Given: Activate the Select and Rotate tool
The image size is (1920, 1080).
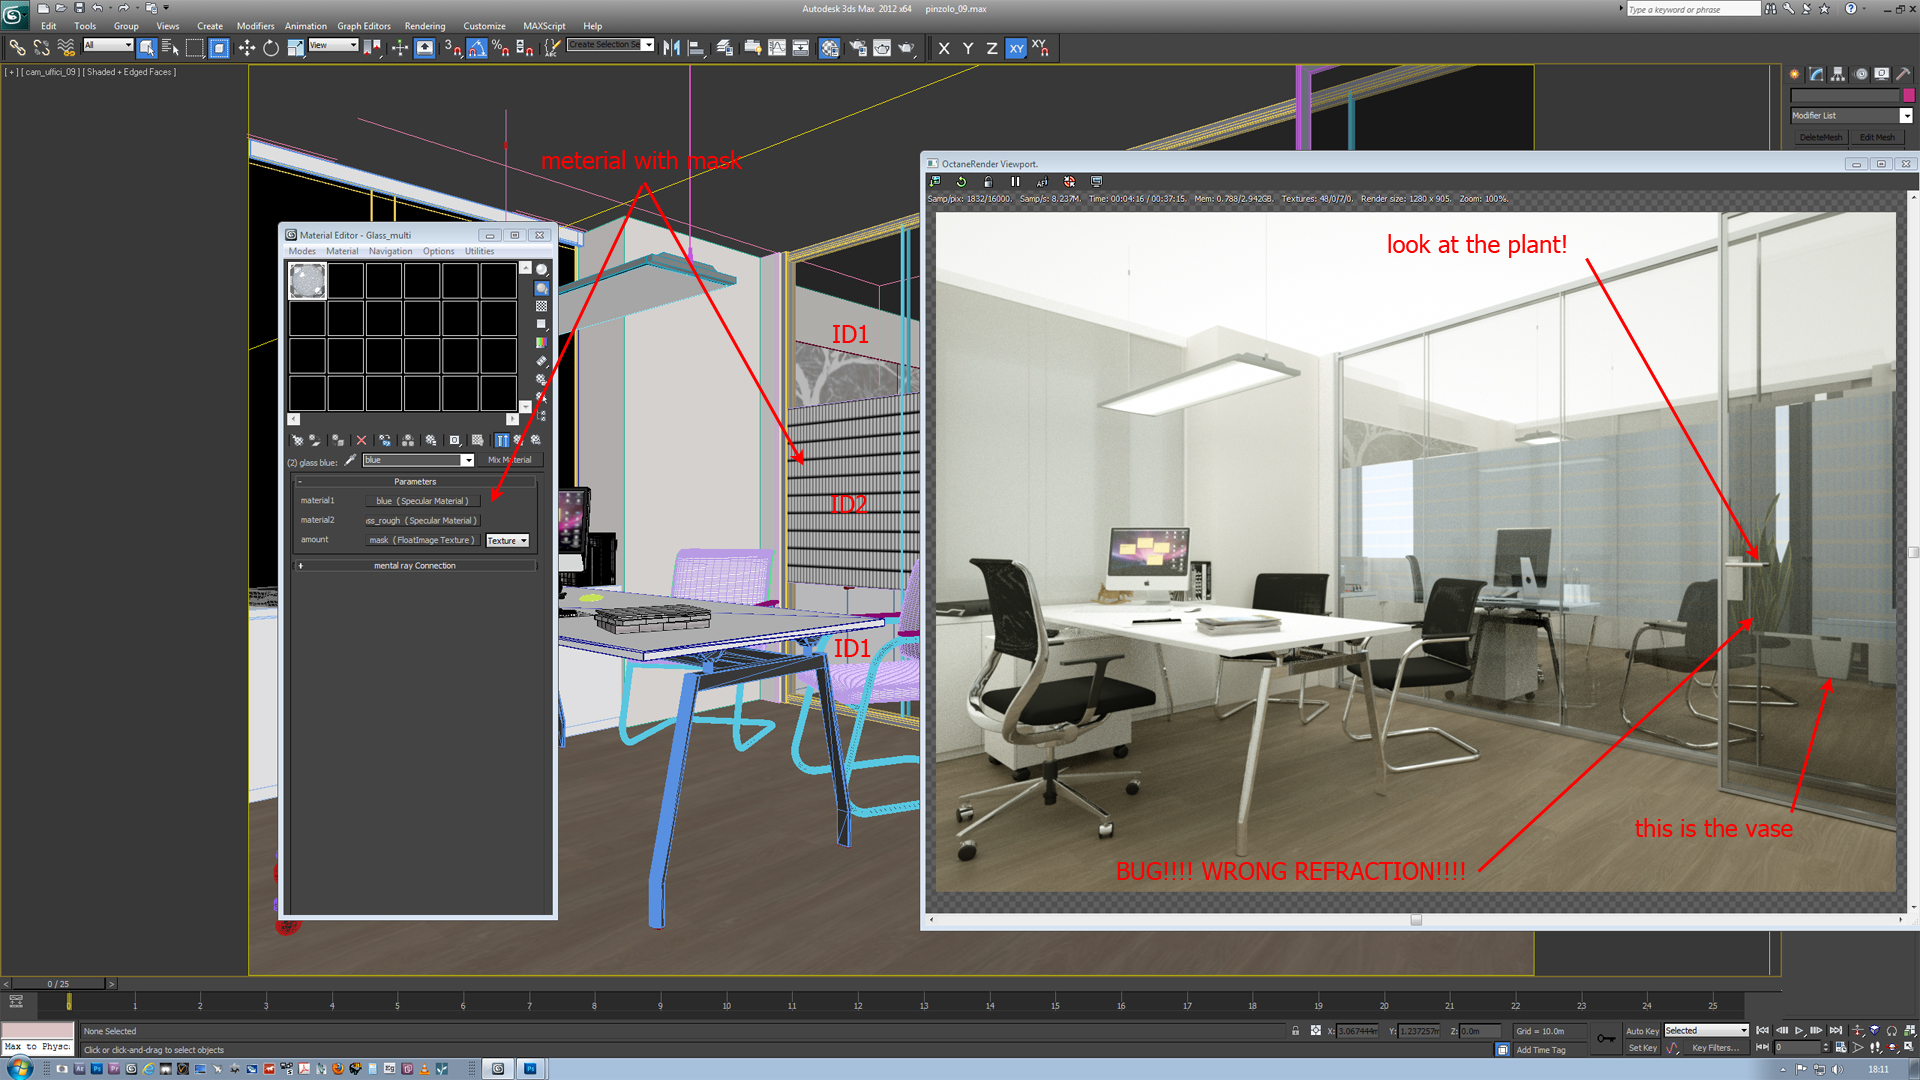Looking at the screenshot, I should tap(271, 48).
